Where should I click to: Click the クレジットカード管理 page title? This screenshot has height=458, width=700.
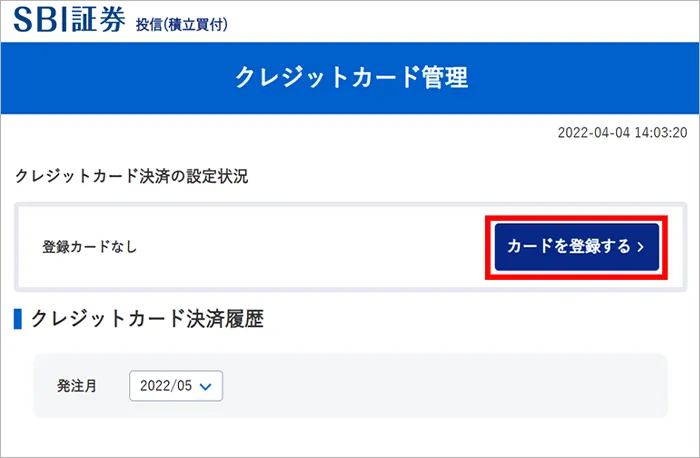350,77
